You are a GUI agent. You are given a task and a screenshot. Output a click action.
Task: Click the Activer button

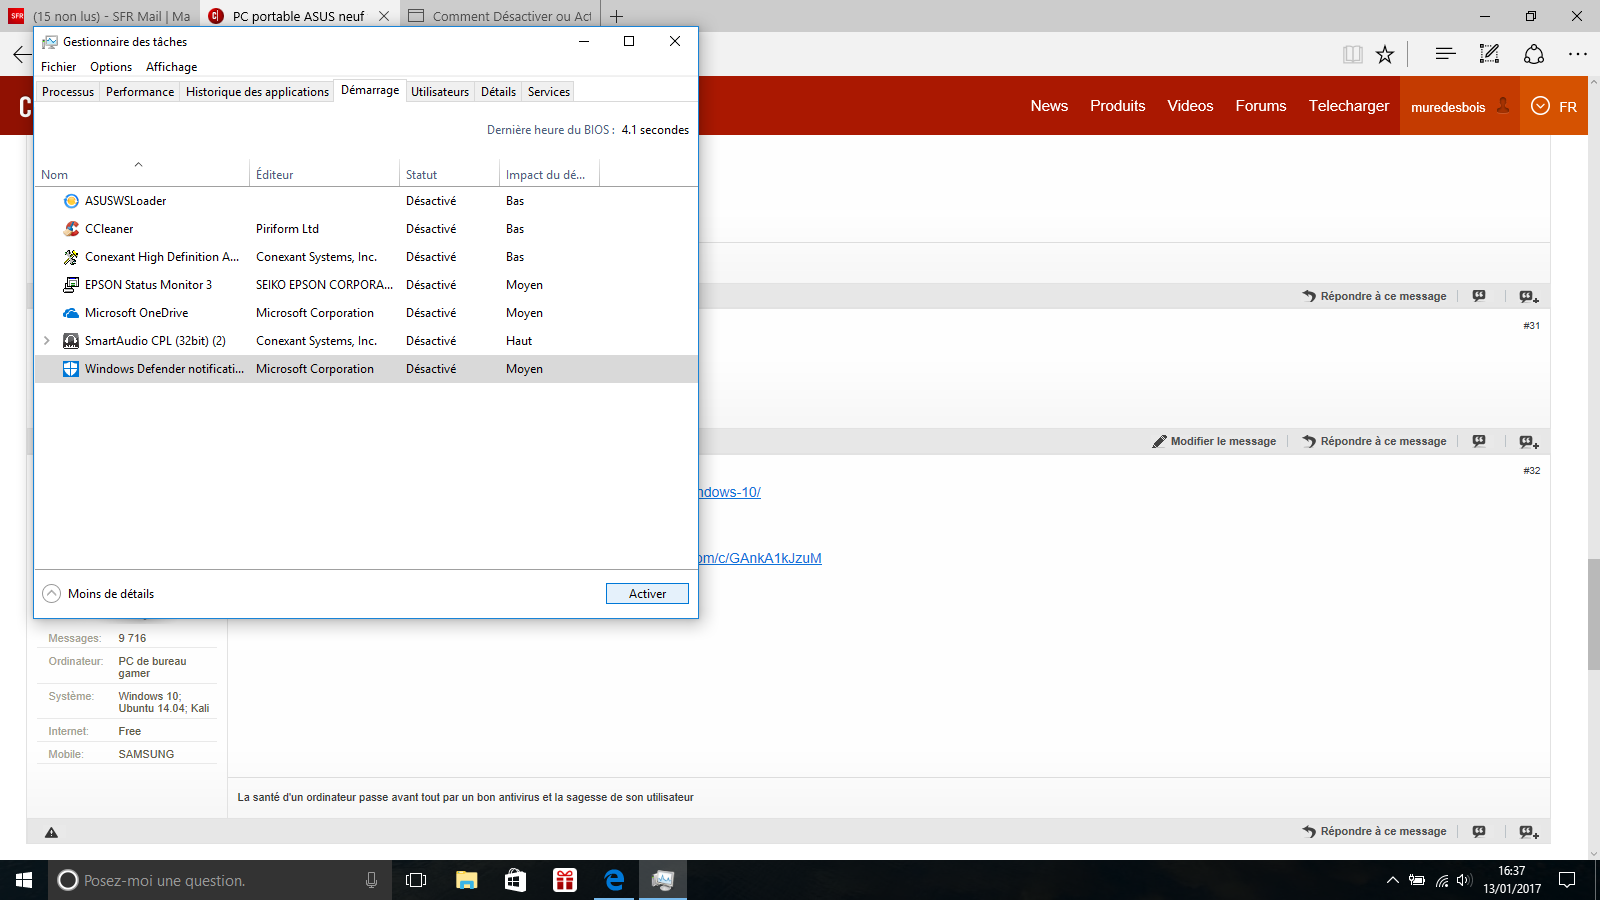[647, 594]
